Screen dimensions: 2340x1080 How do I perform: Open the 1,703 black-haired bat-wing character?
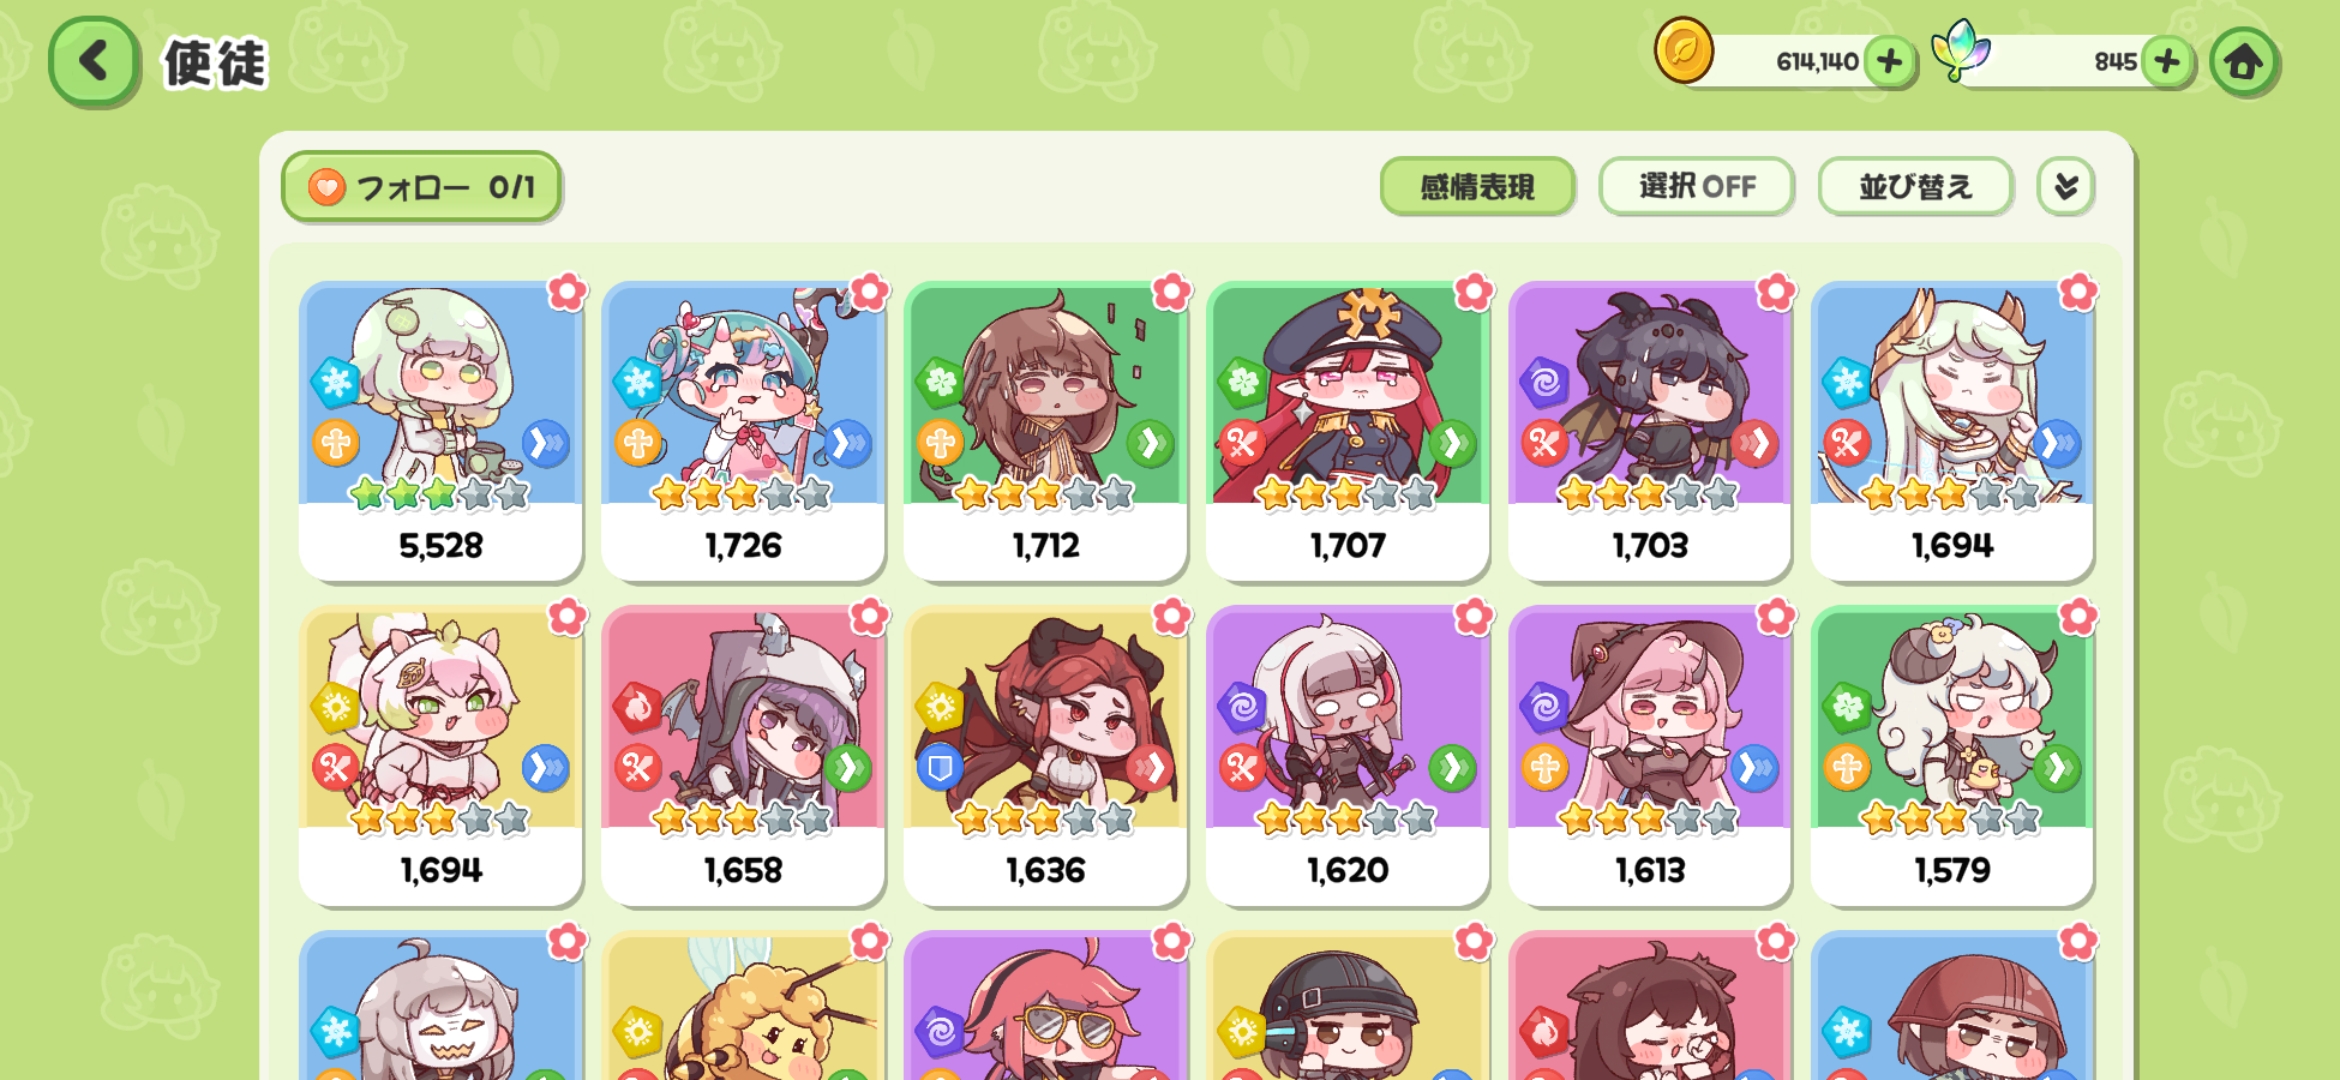(x=1650, y=431)
